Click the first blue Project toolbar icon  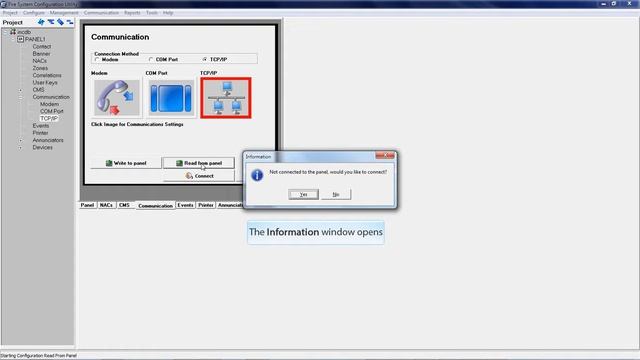click(x=41, y=22)
